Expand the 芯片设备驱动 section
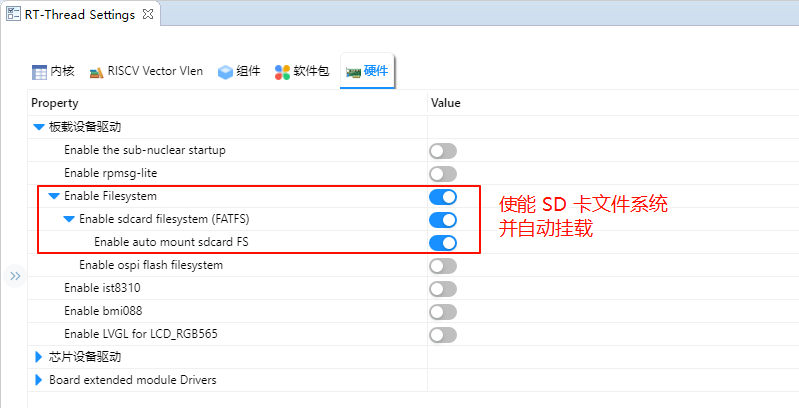This screenshot has height=408, width=799. point(39,357)
